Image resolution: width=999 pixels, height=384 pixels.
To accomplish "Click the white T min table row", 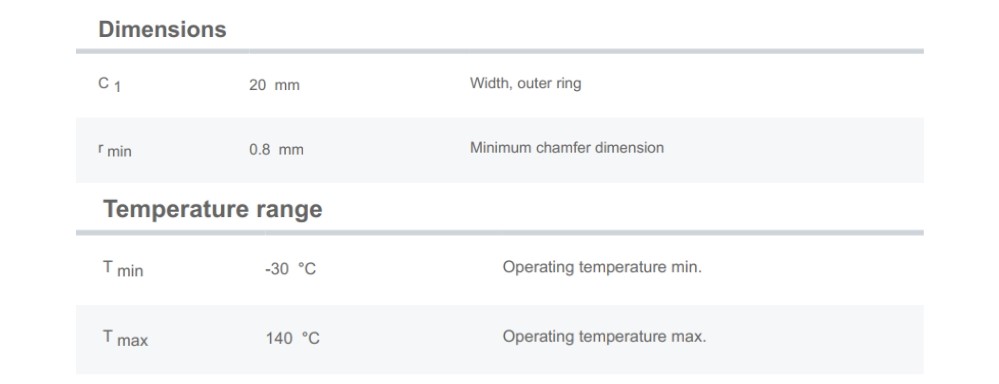I will pos(500,271).
